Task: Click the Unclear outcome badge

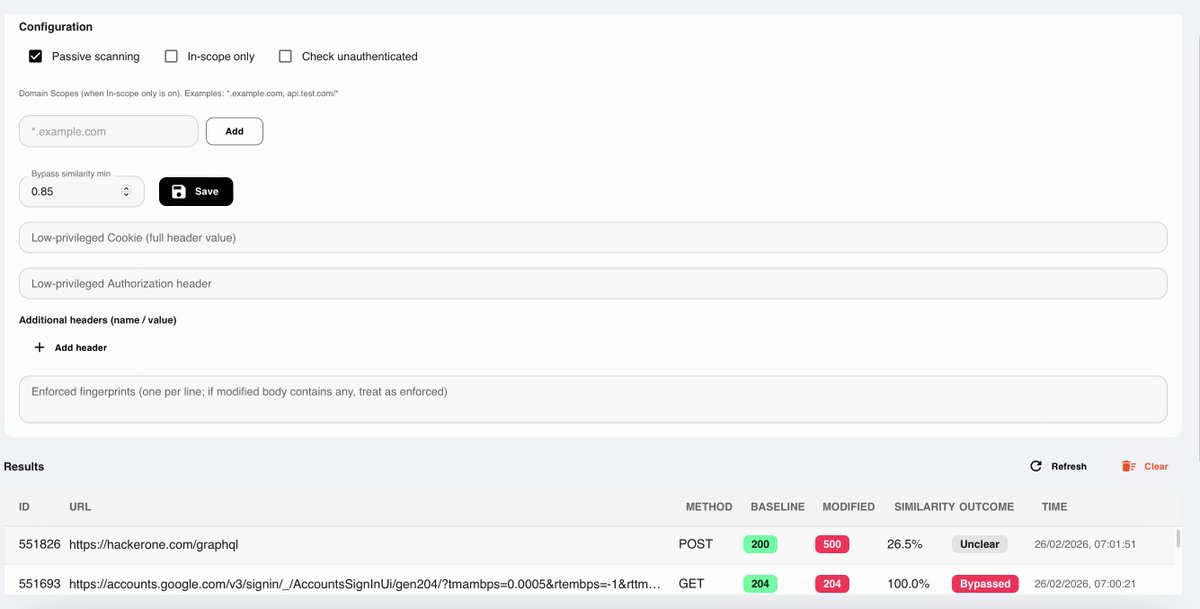Action: pos(980,544)
